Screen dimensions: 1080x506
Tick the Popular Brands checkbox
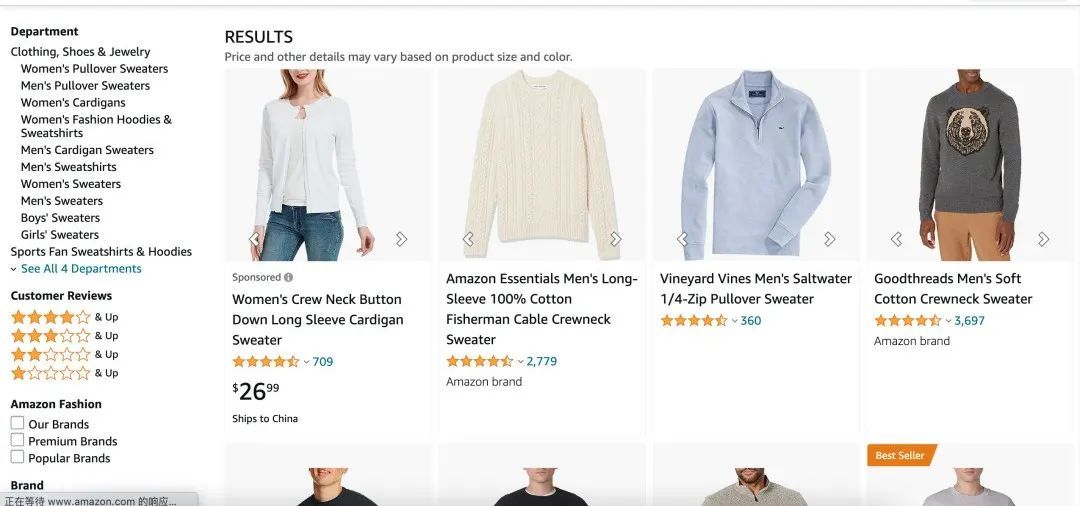coord(18,458)
